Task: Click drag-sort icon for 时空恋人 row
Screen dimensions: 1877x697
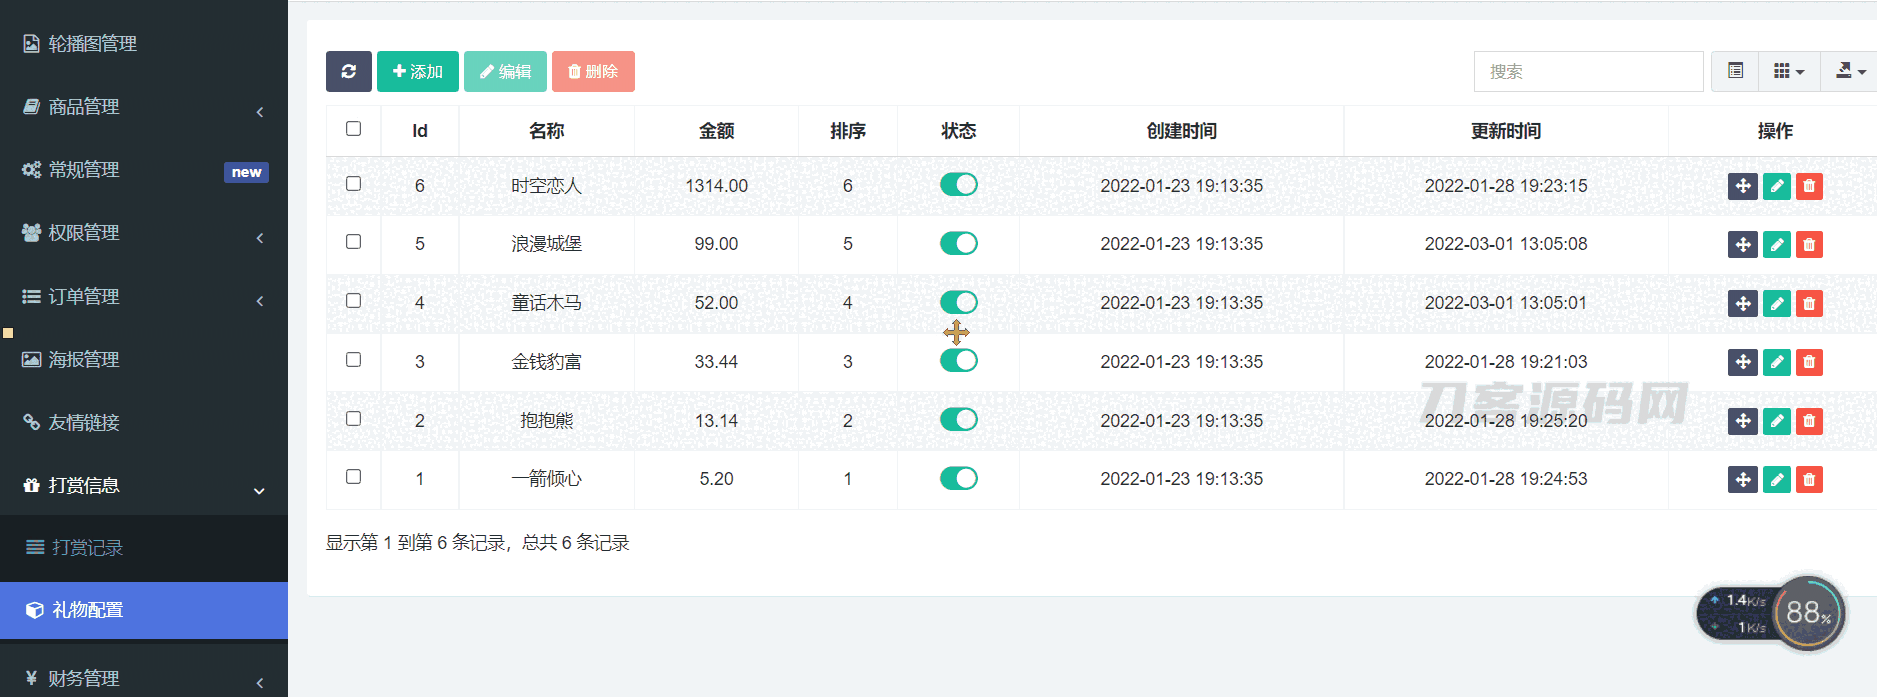Action: point(1742,186)
